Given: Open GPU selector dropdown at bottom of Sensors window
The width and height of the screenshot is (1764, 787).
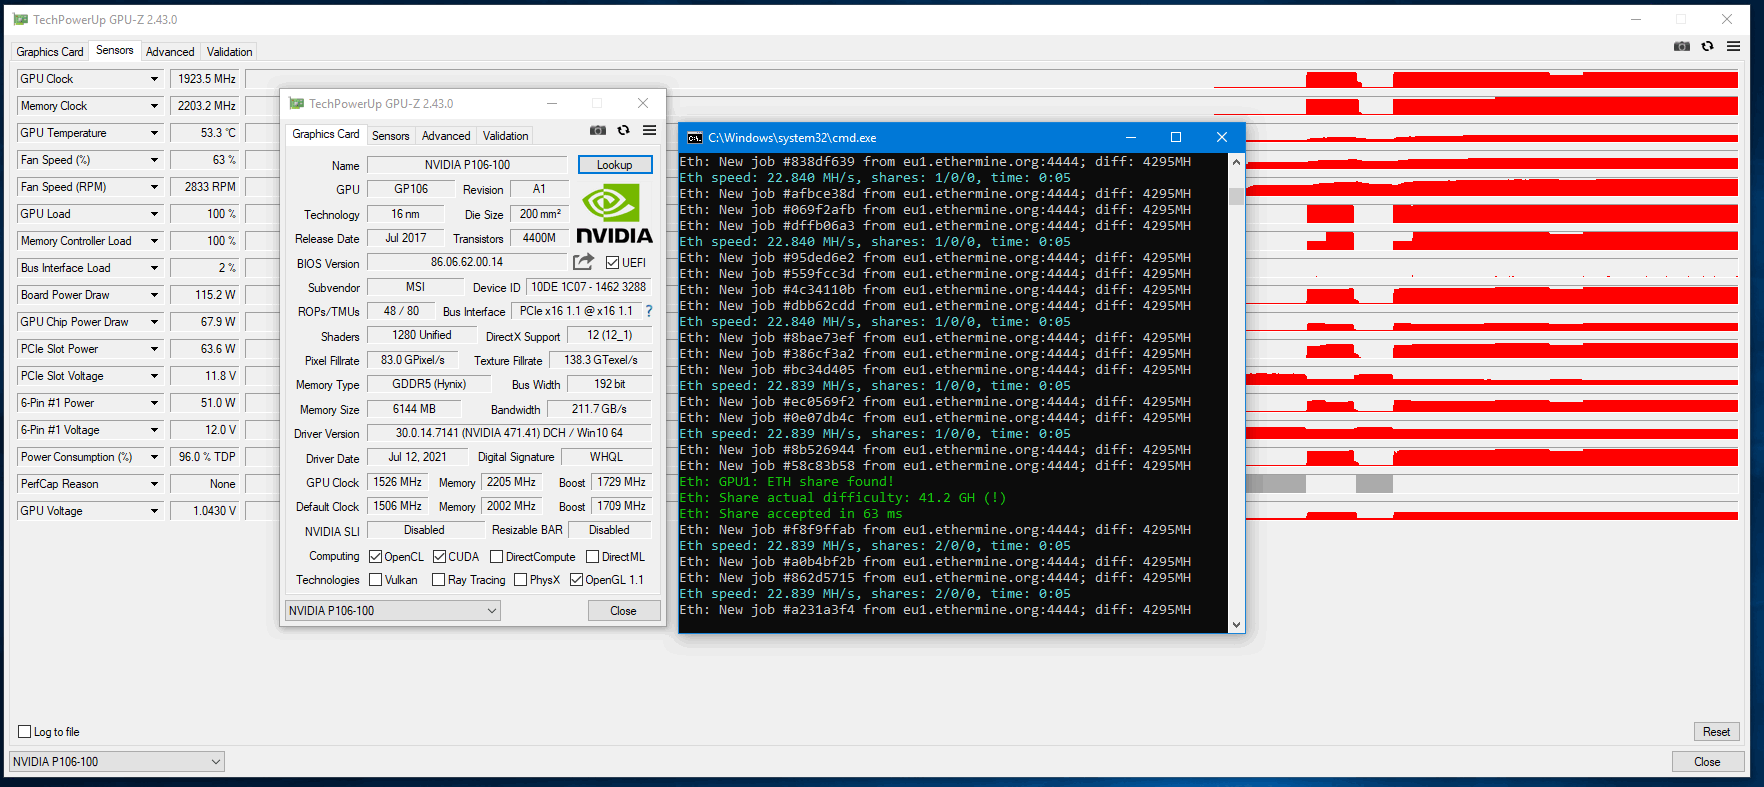Looking at the screenshot, I should pyautogui.click(x=117, y=762).
